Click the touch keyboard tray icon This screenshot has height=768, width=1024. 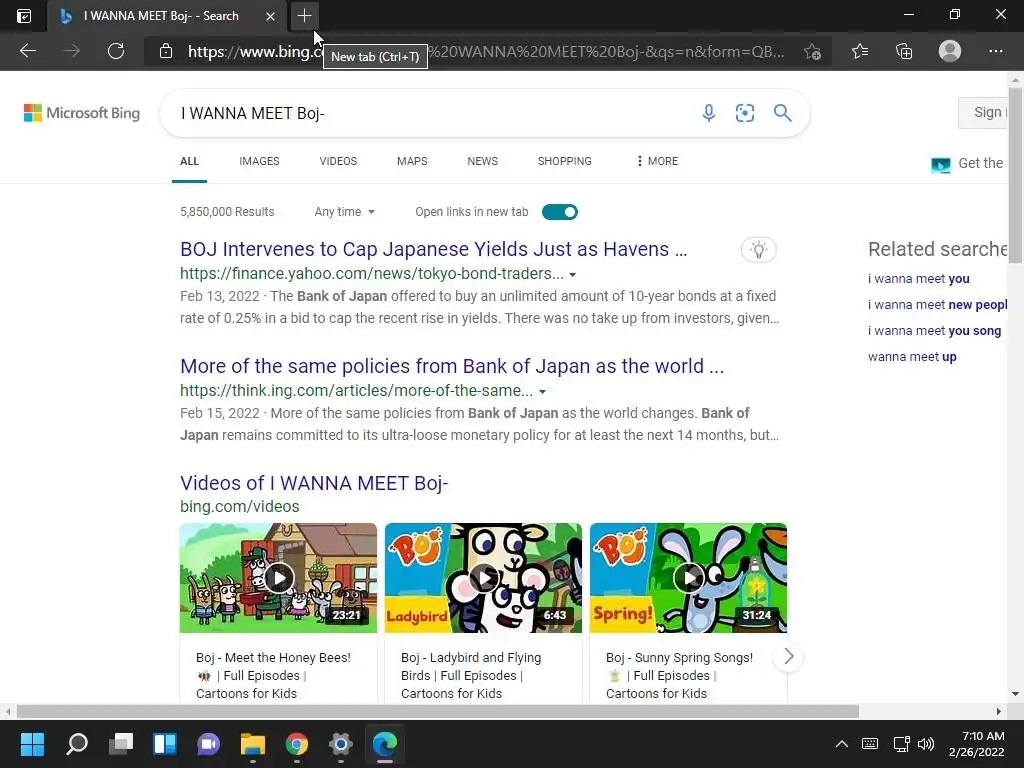870,744
